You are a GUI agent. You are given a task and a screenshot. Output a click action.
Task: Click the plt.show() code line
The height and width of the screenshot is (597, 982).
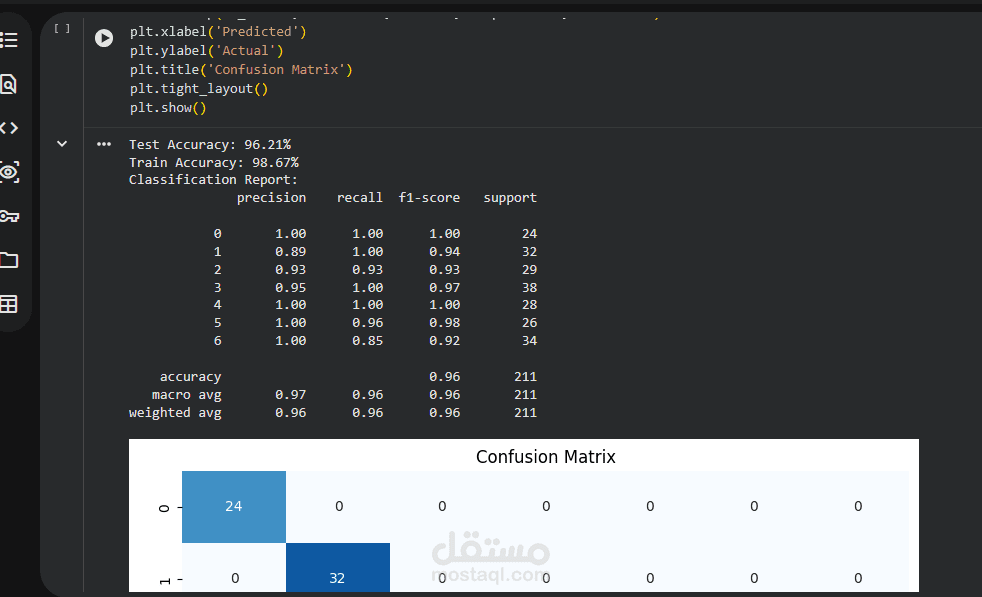(x=167, y=108)
